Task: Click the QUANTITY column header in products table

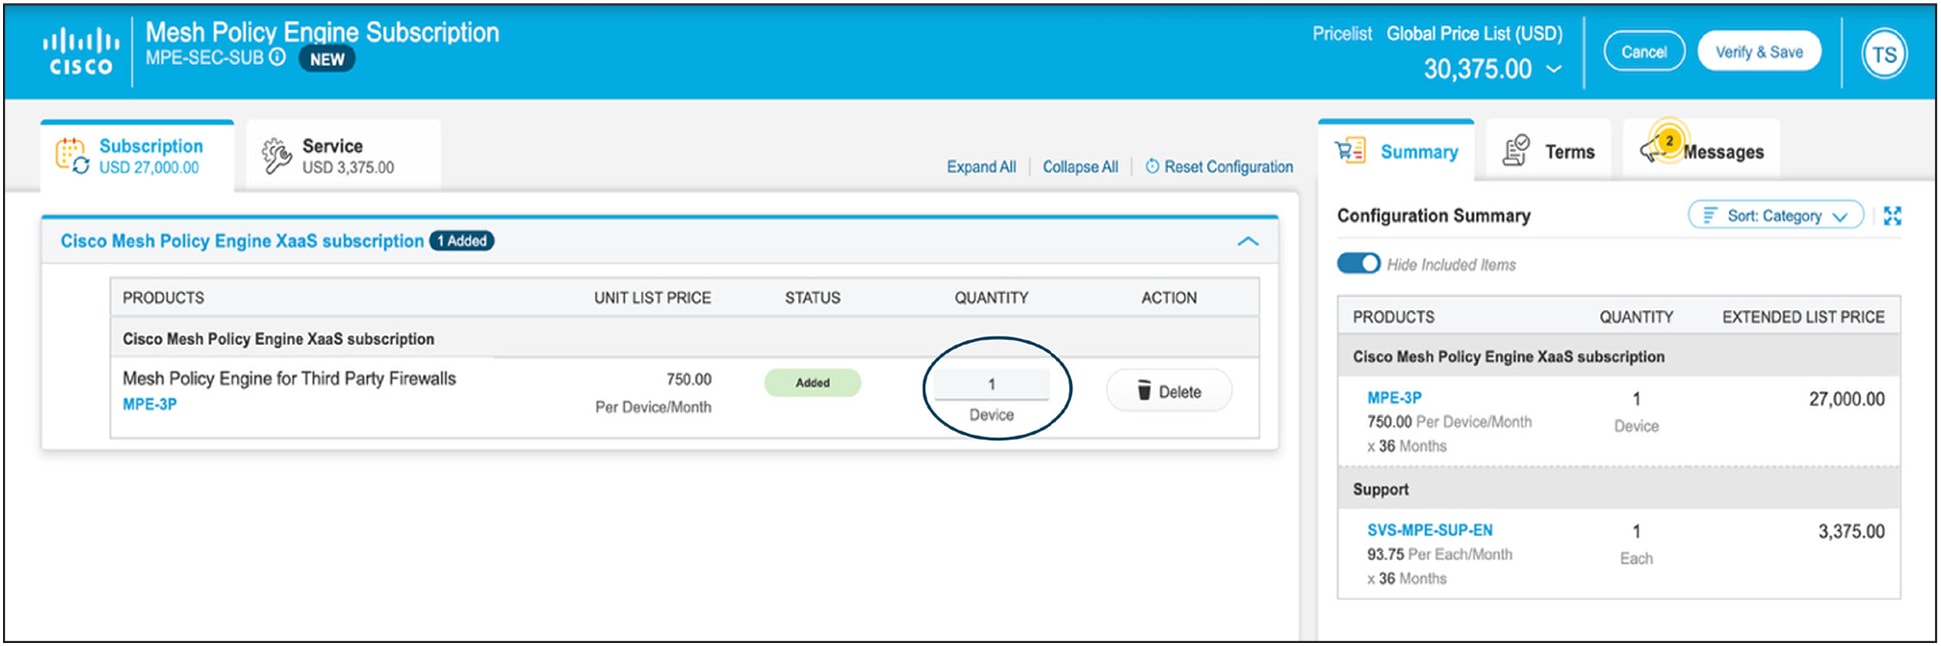Action: click(990, 298)
